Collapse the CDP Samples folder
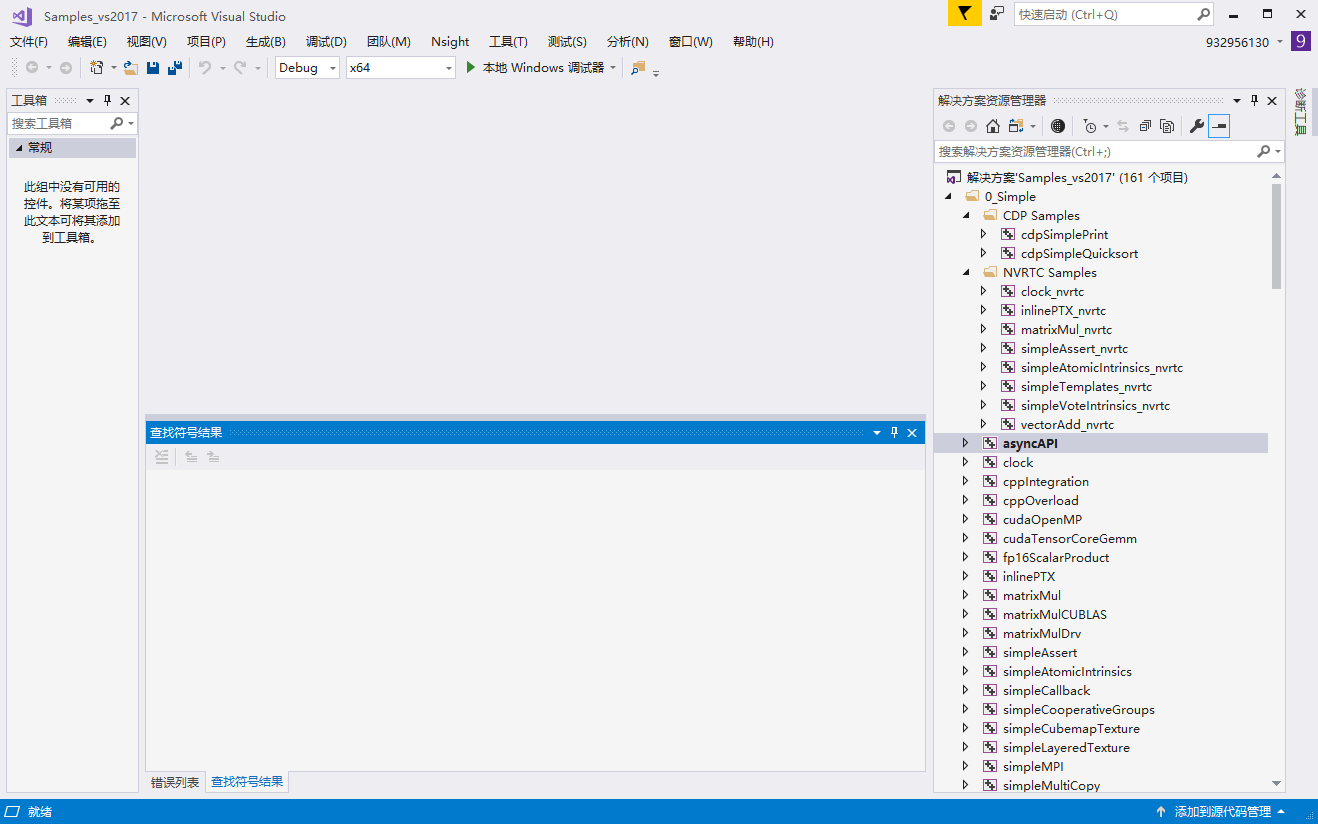Image resolution: width=1318 pixels, height=824 pixels. (x=967, y=216)
